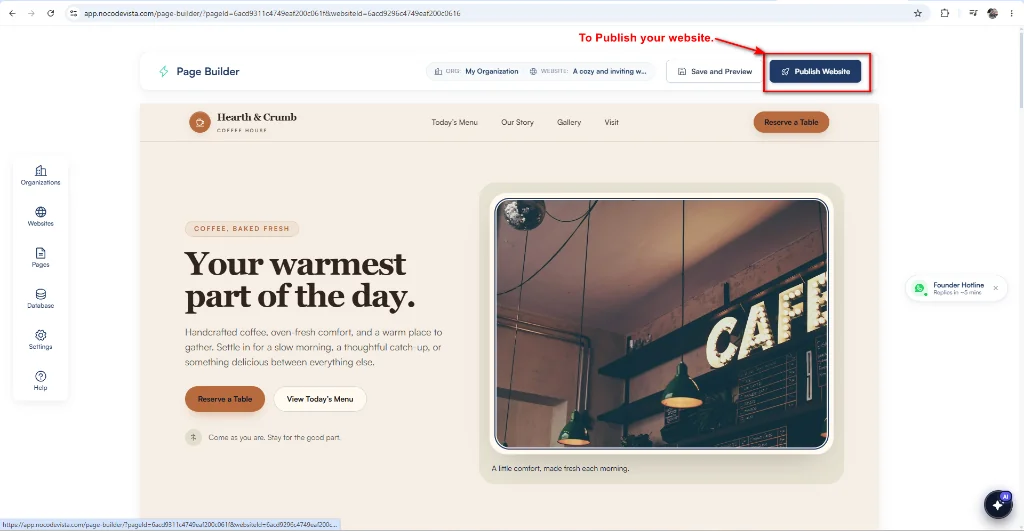Open the AI assistant sparkle button
Viewport: 1024px width, 531px height.
[x=998, y=504]
